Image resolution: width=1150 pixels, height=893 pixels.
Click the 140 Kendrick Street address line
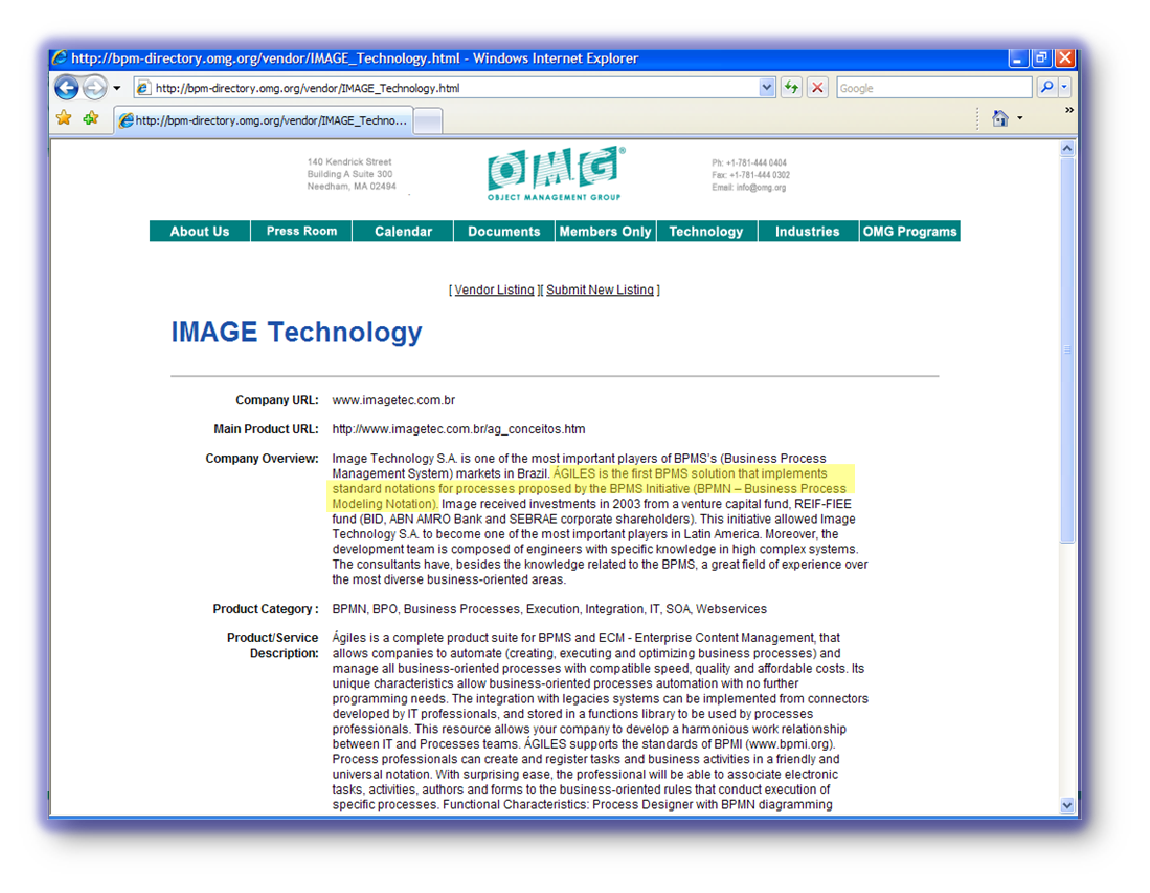point(349,162)
